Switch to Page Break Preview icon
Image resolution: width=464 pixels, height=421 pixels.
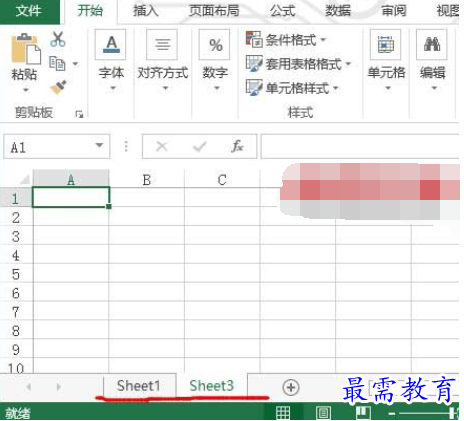tap(363, 413)
